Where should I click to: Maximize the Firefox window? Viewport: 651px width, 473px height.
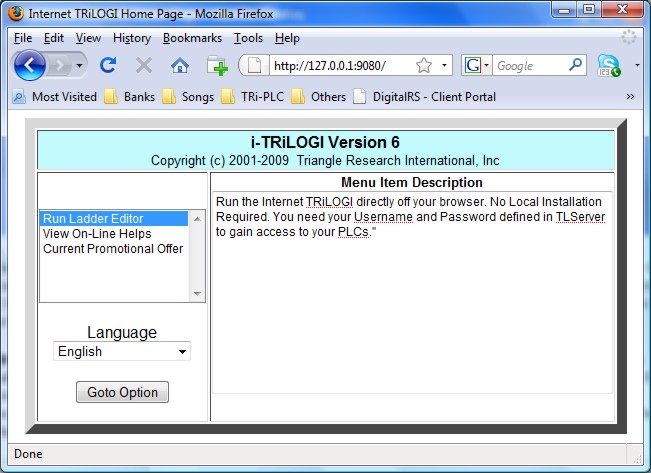[589, 10]
